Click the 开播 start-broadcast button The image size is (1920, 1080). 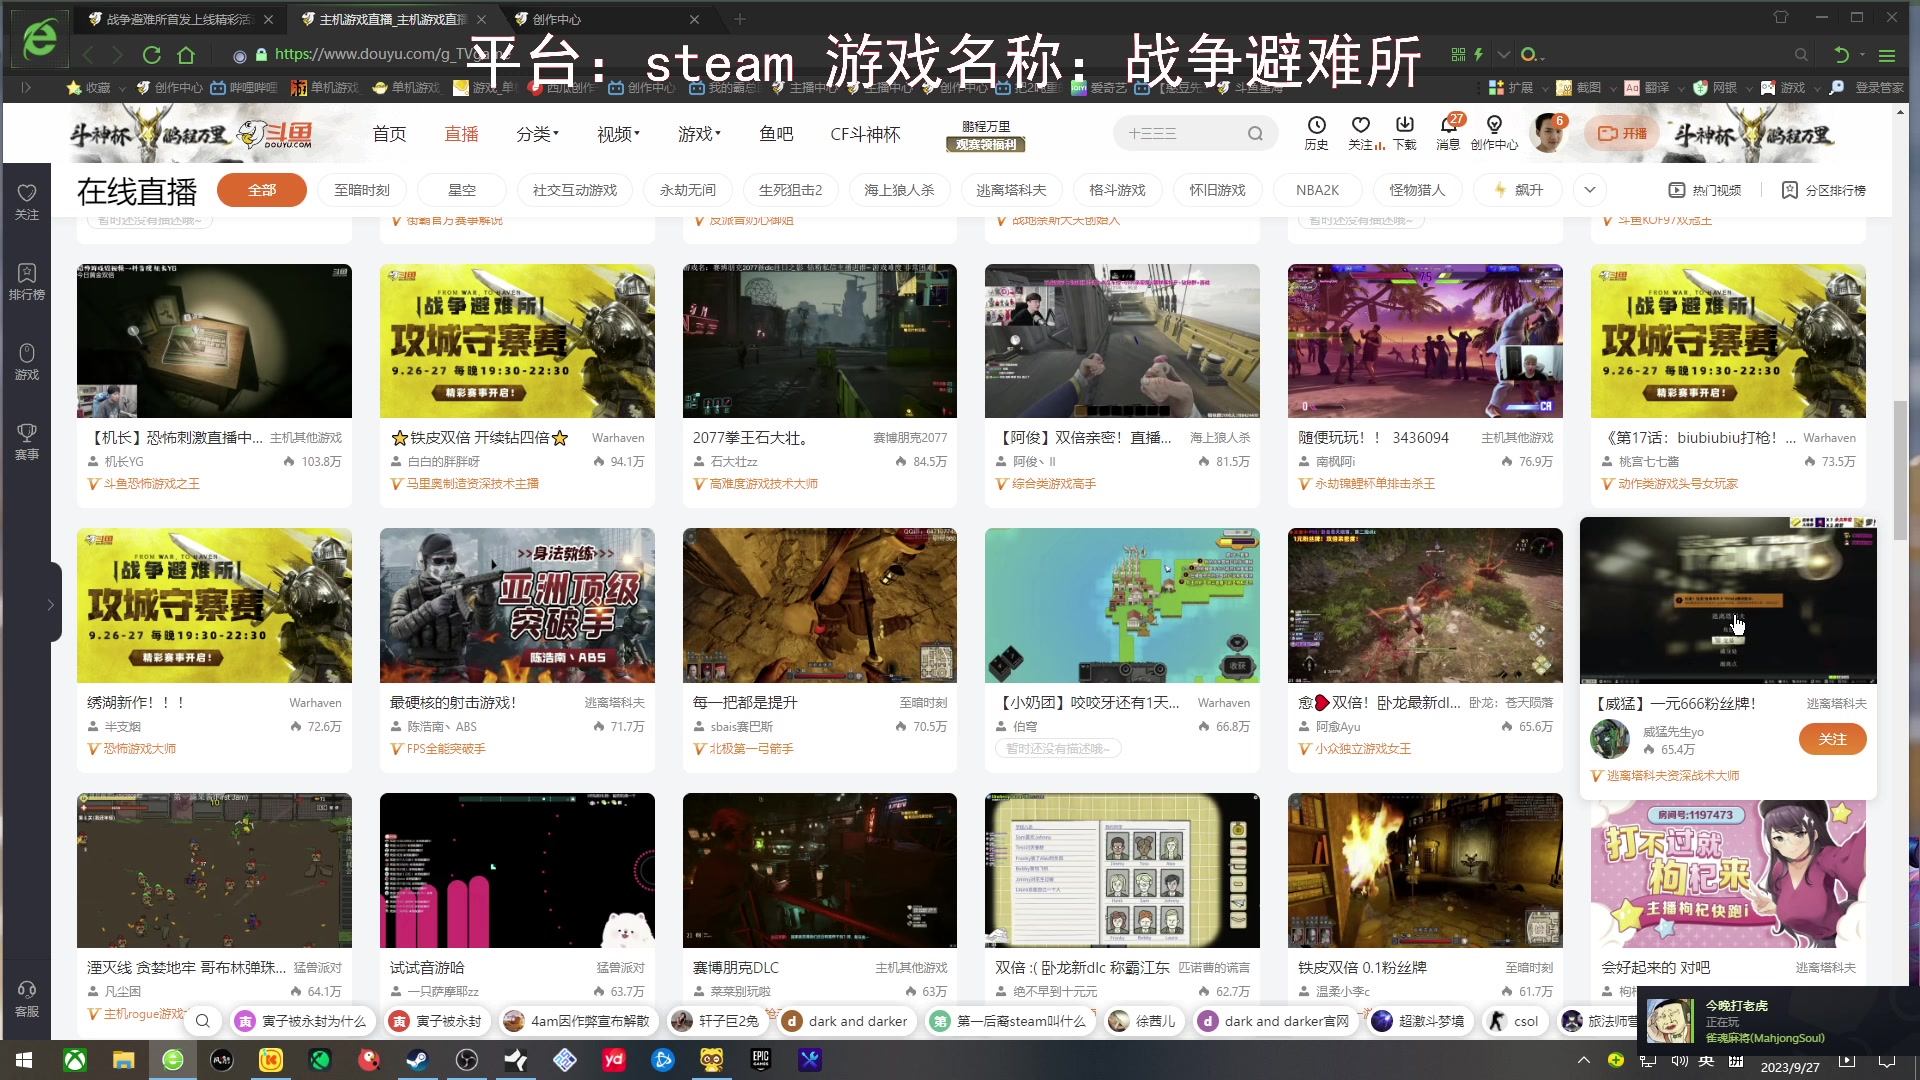1621,132
